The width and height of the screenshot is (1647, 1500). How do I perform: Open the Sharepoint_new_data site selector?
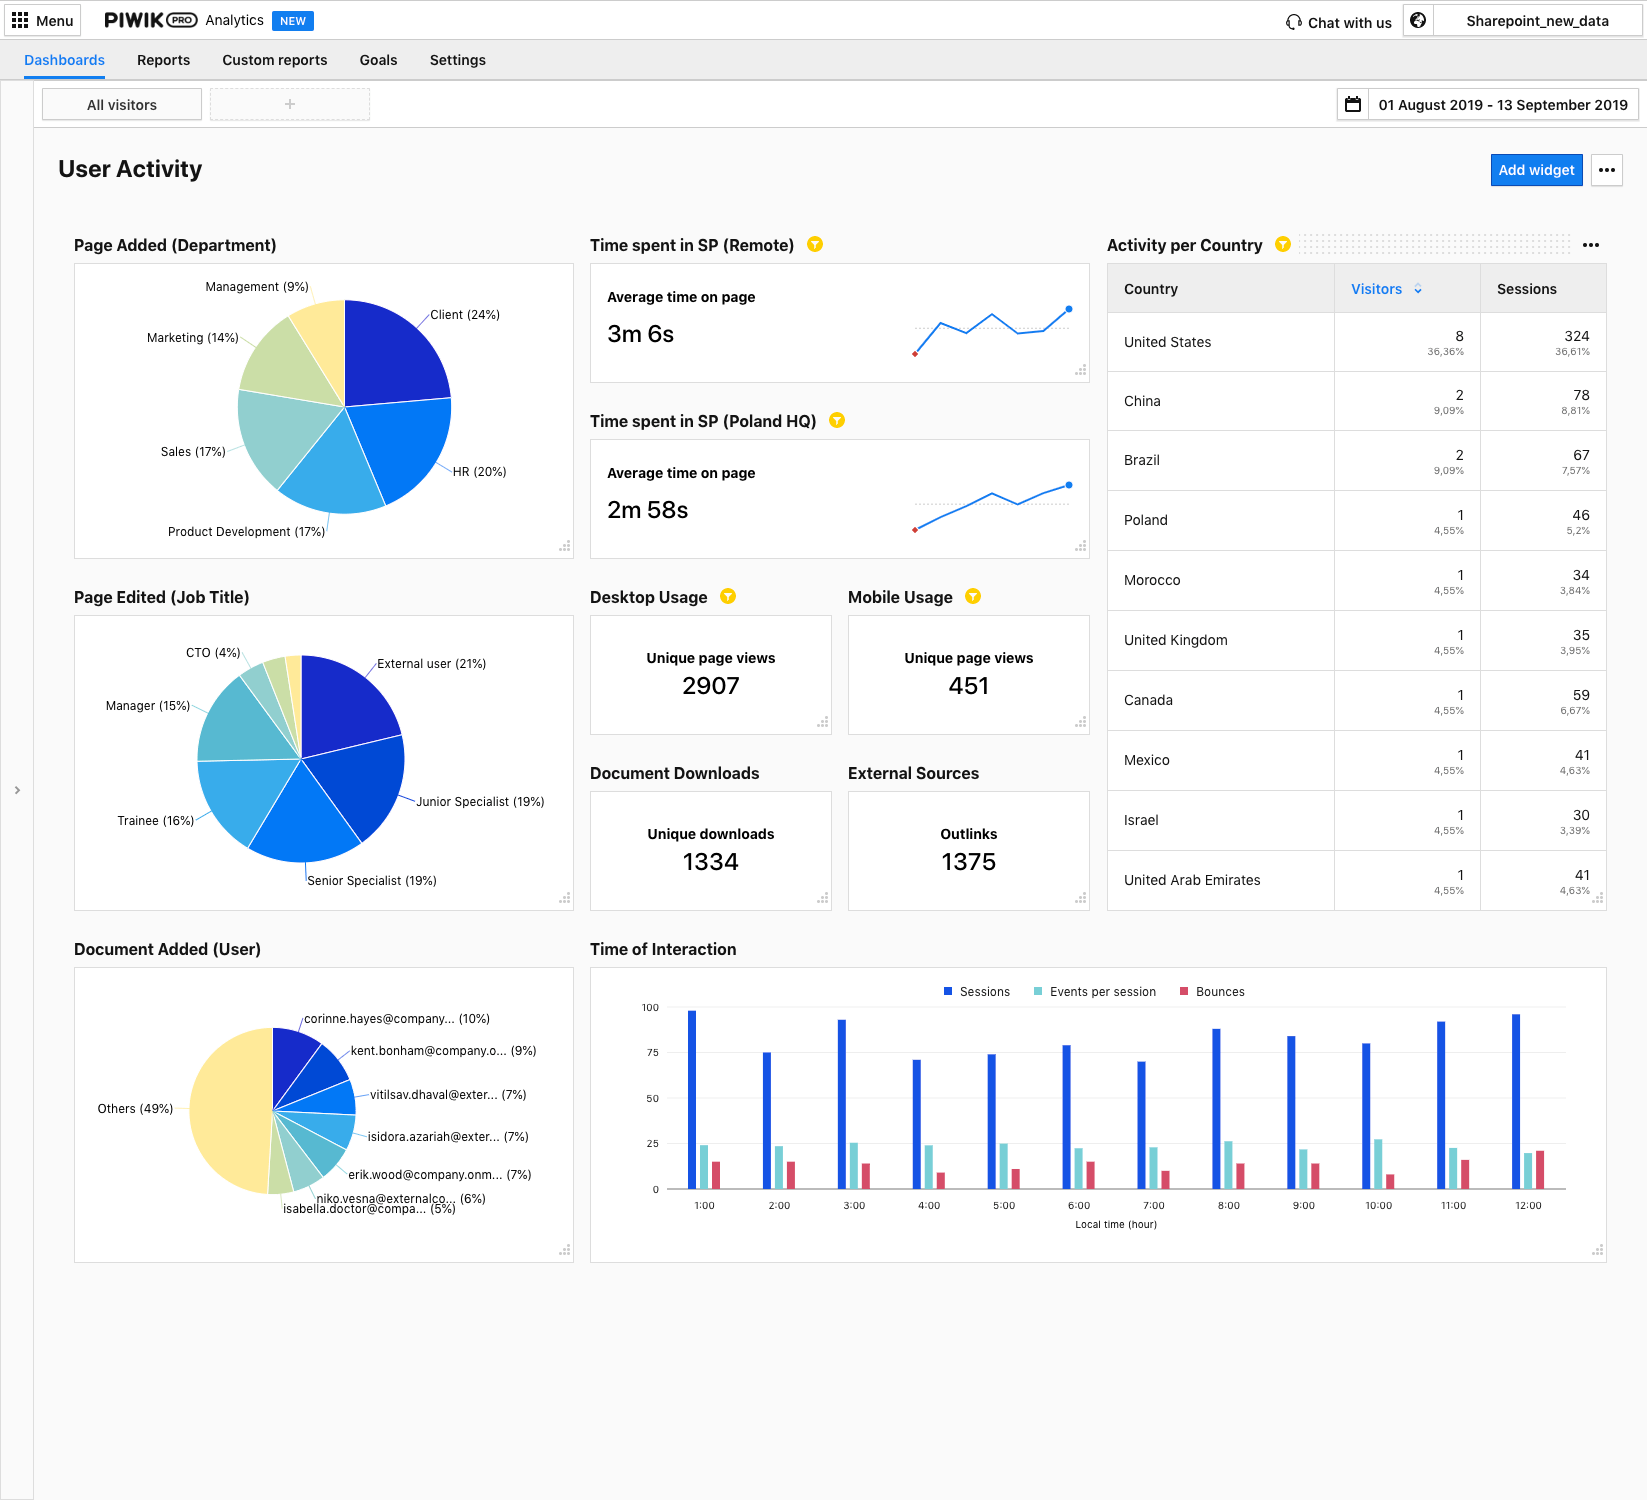[1537, 21]
